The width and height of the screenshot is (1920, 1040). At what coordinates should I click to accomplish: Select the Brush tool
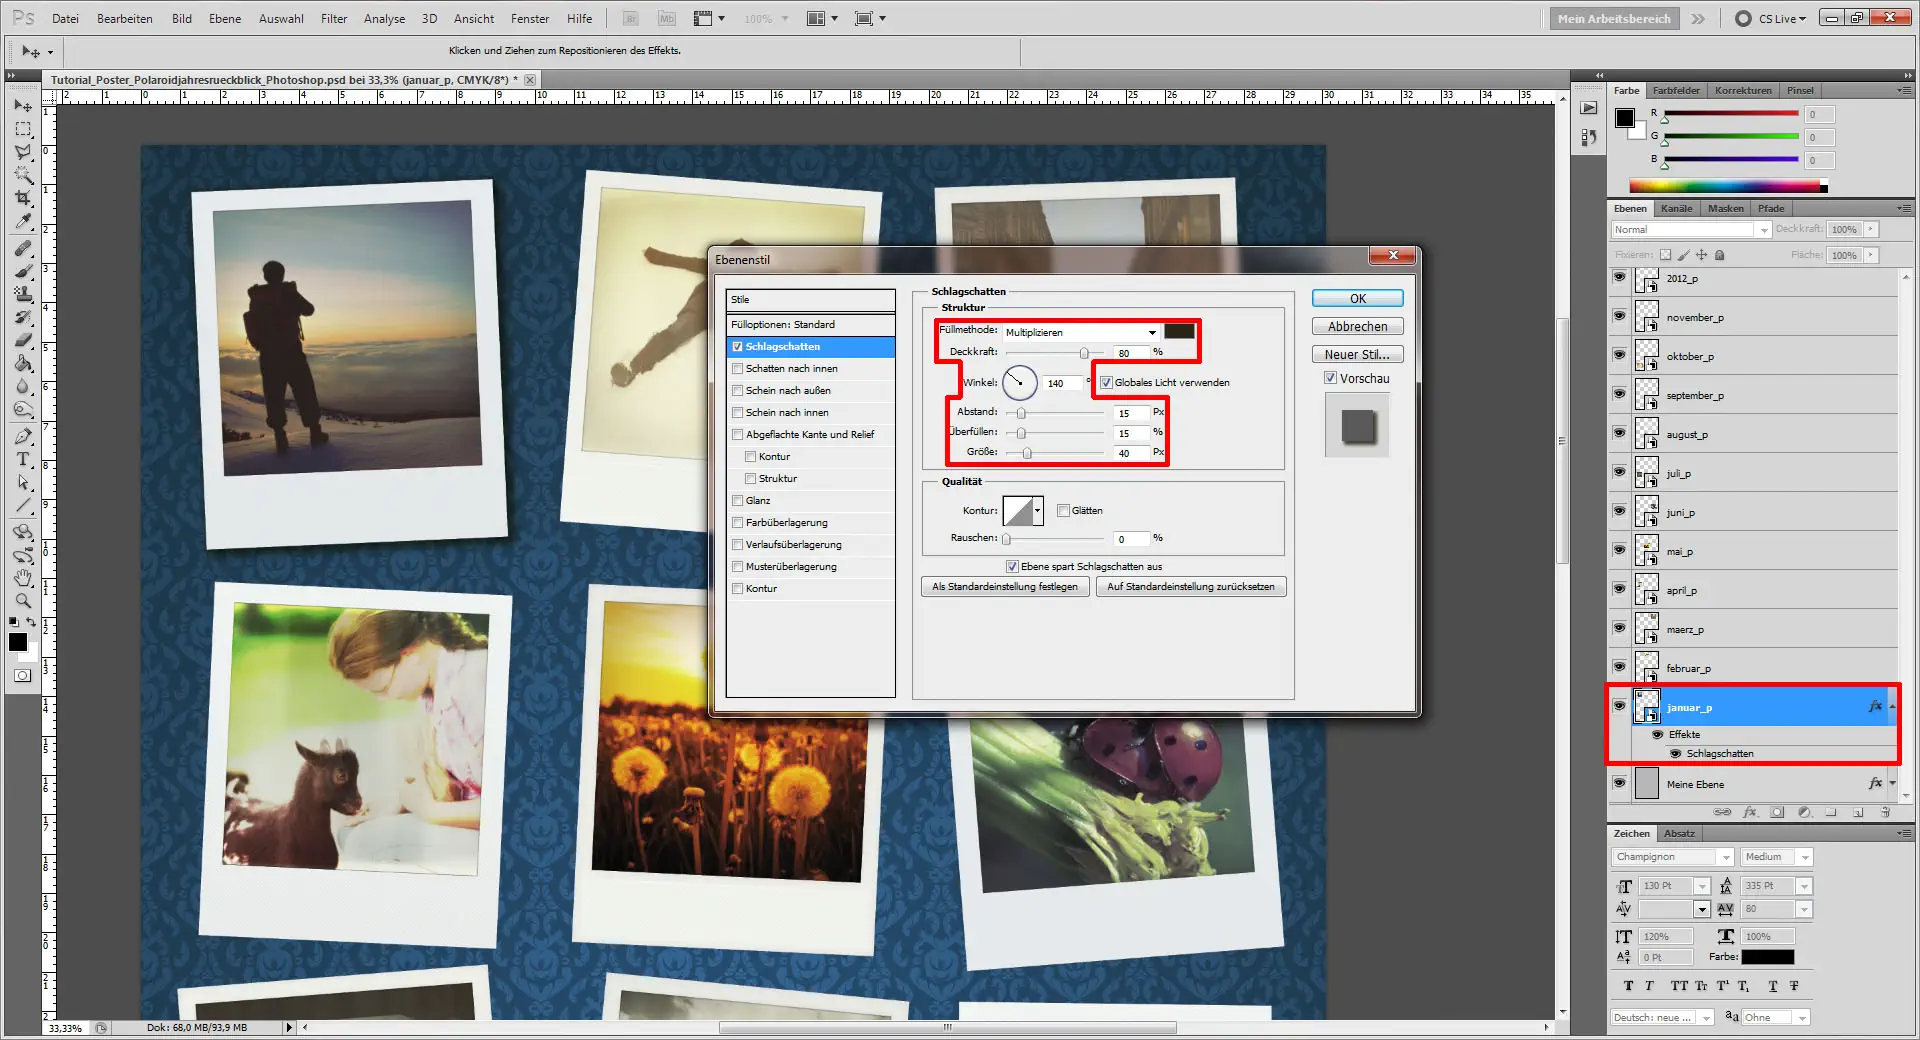[x=22, y=268]
